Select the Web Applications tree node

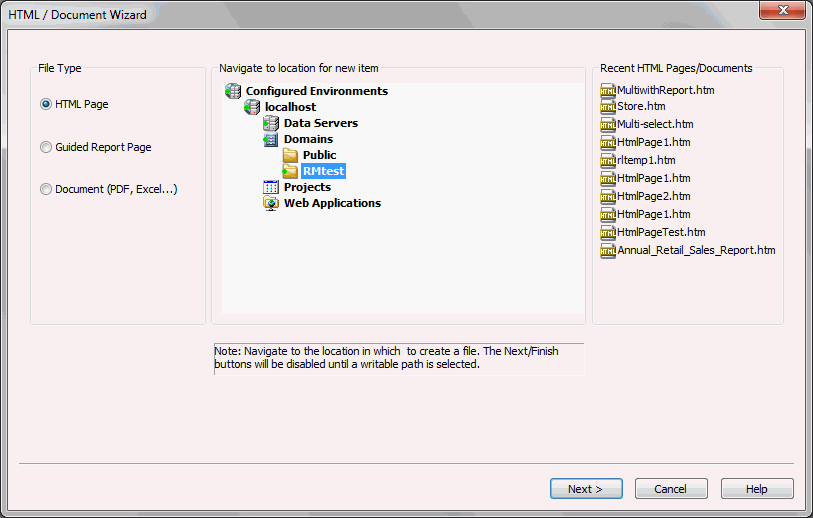point(332,203)
